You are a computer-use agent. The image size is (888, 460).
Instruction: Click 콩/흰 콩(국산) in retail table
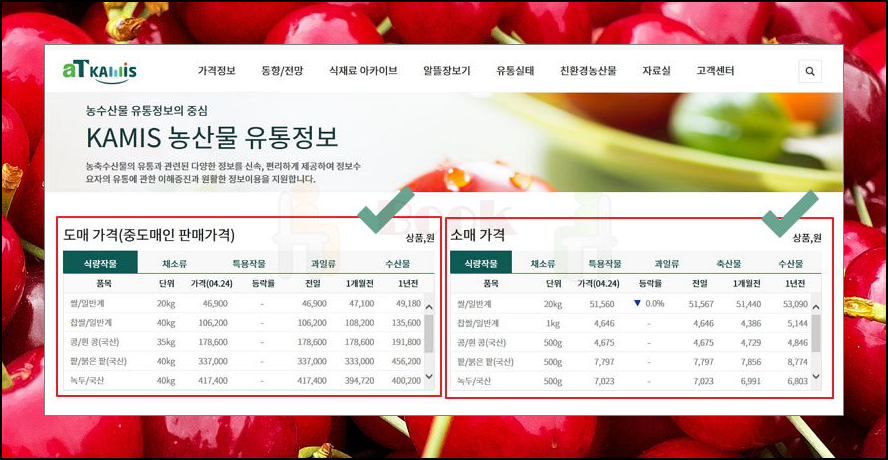coord(481,342)
